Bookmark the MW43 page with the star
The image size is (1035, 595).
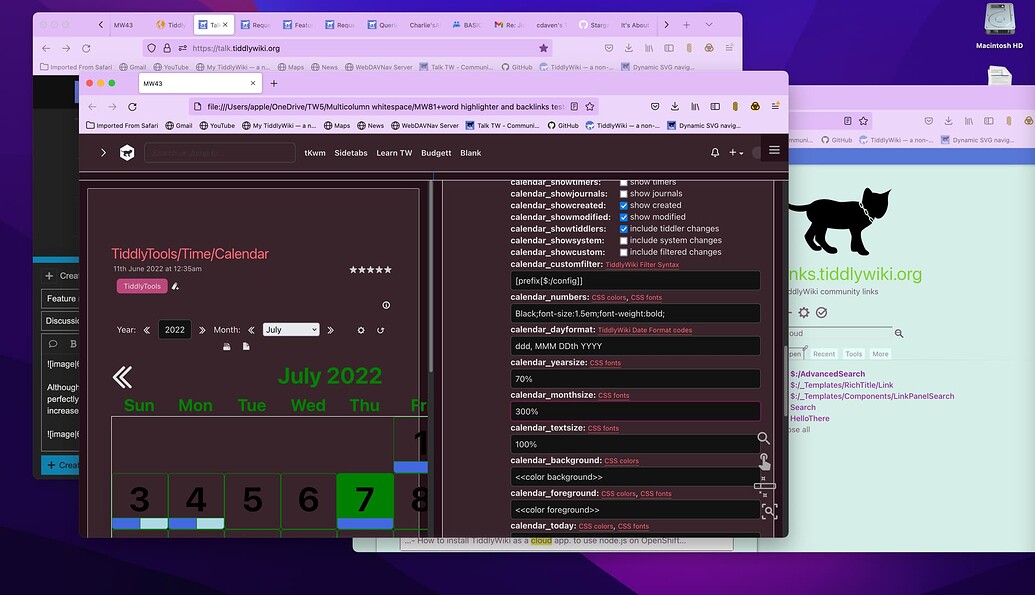[590, 106]
